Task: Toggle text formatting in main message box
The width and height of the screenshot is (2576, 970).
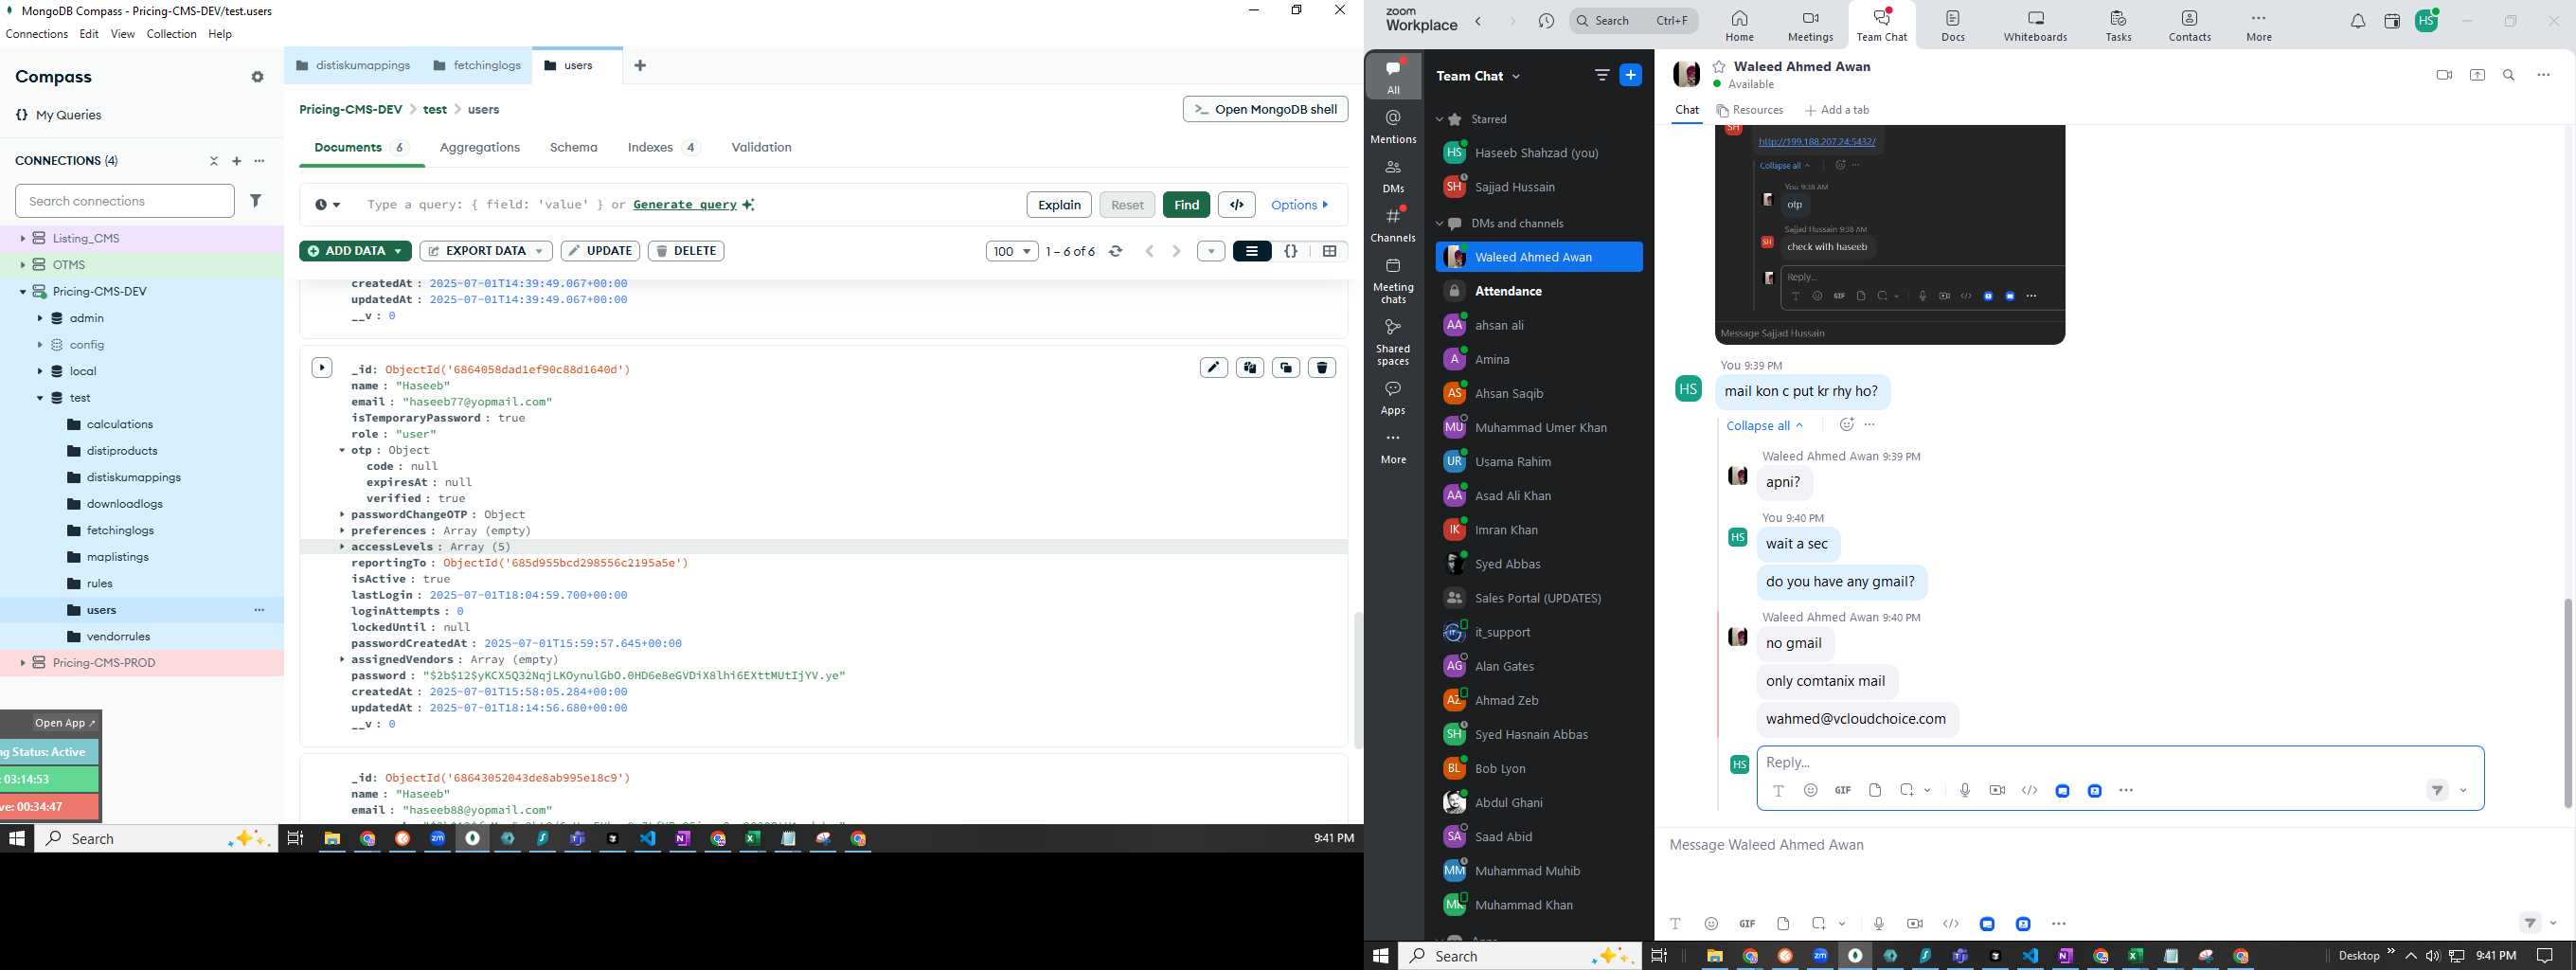Action: click(x=1676, y=924)
